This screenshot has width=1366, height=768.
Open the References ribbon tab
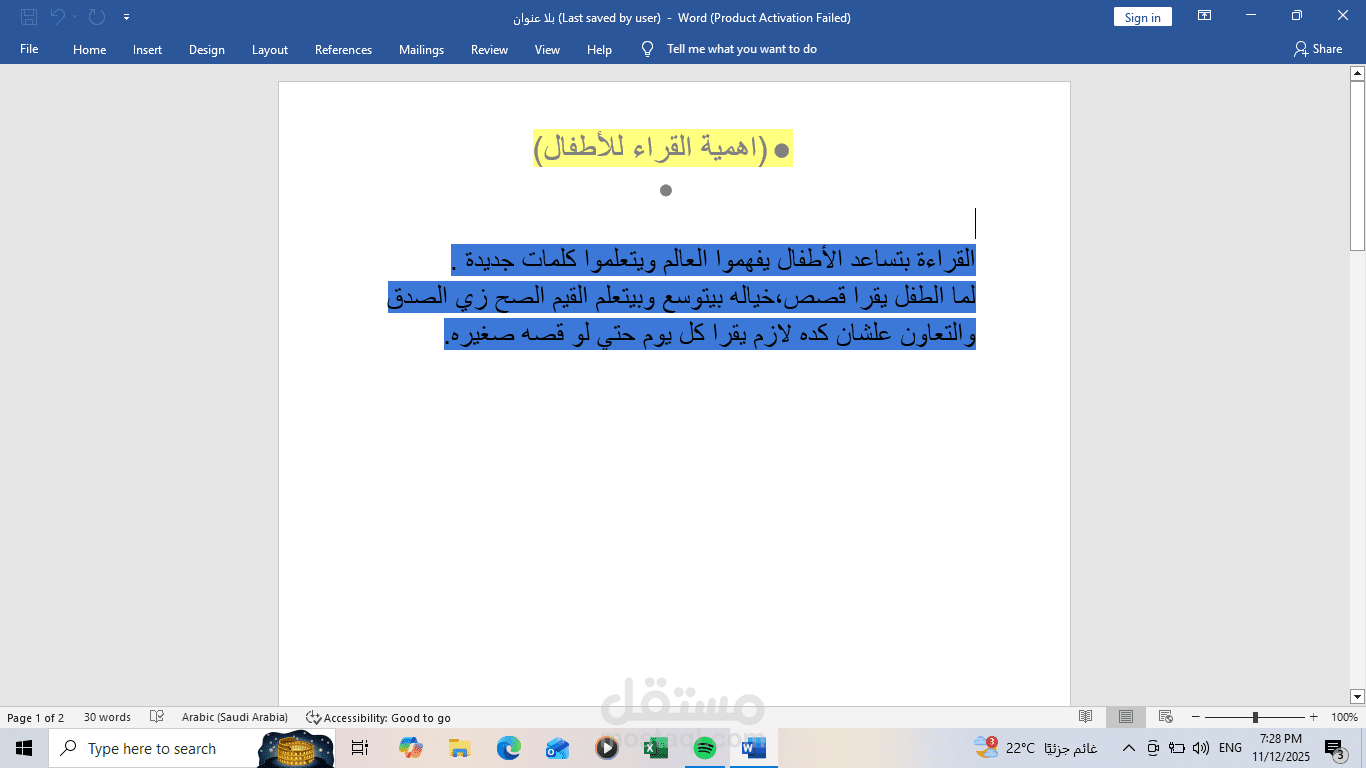point(343,49)
